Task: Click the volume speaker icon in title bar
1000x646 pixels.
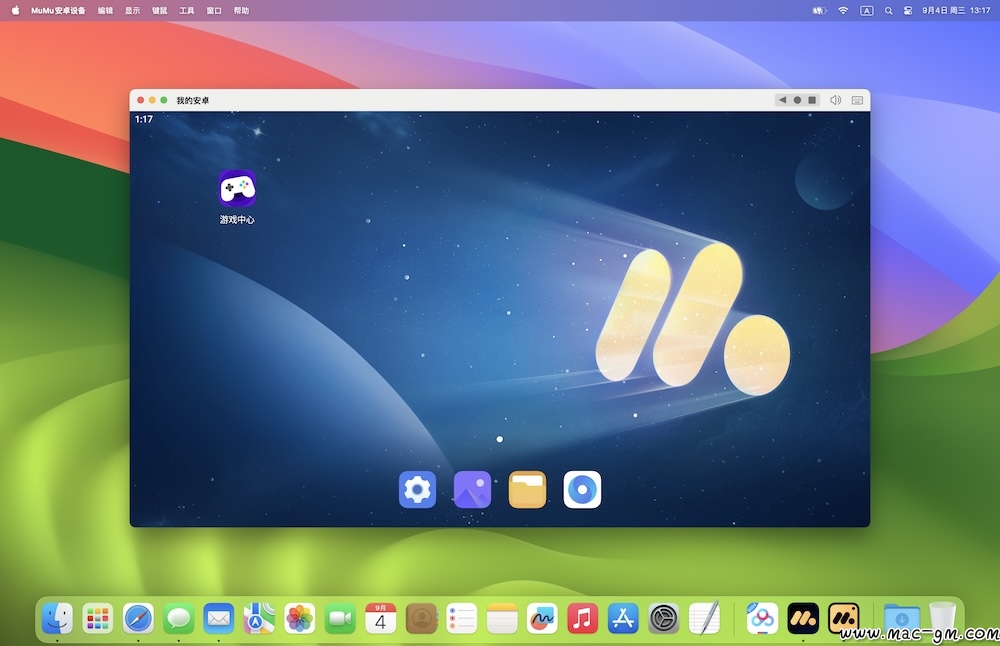Action: click(x=835, y=100)
